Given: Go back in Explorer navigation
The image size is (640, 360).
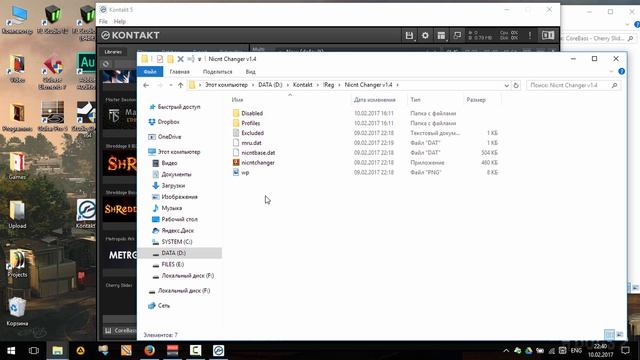Looking at the screenshot, I should click(x=146, y=85).
